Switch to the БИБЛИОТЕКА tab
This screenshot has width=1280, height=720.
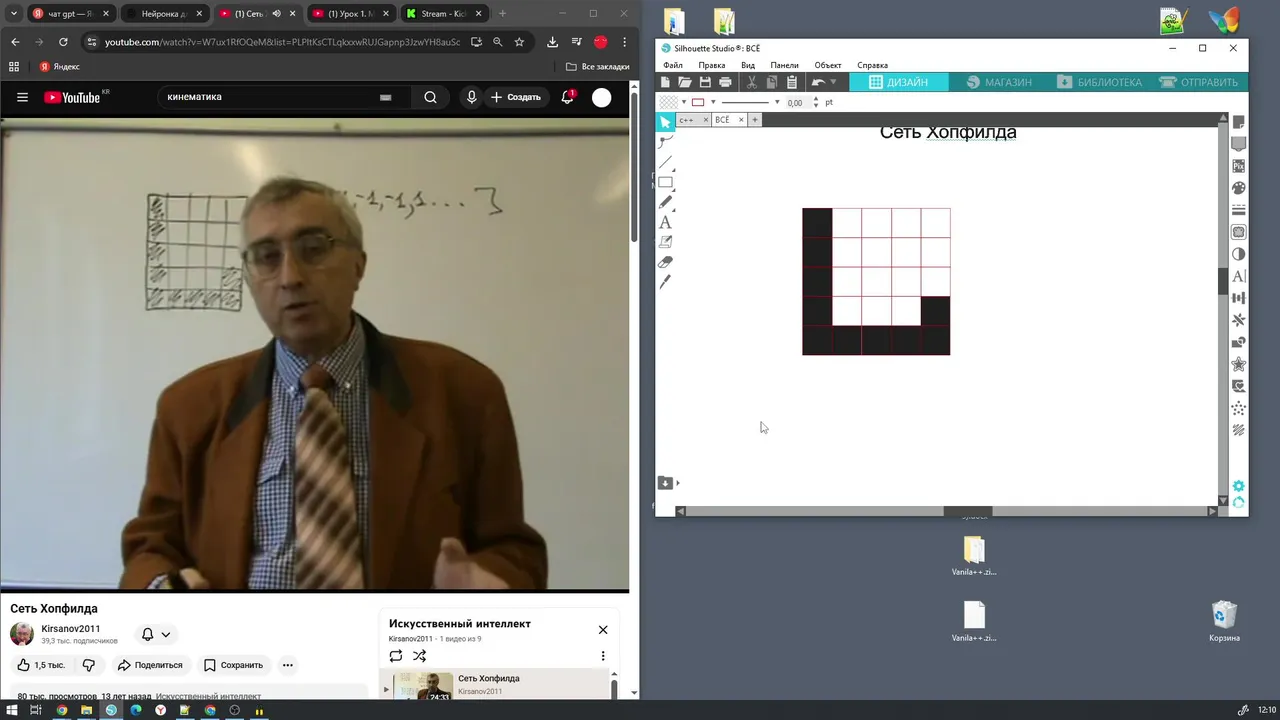[x=1099, y=82]
